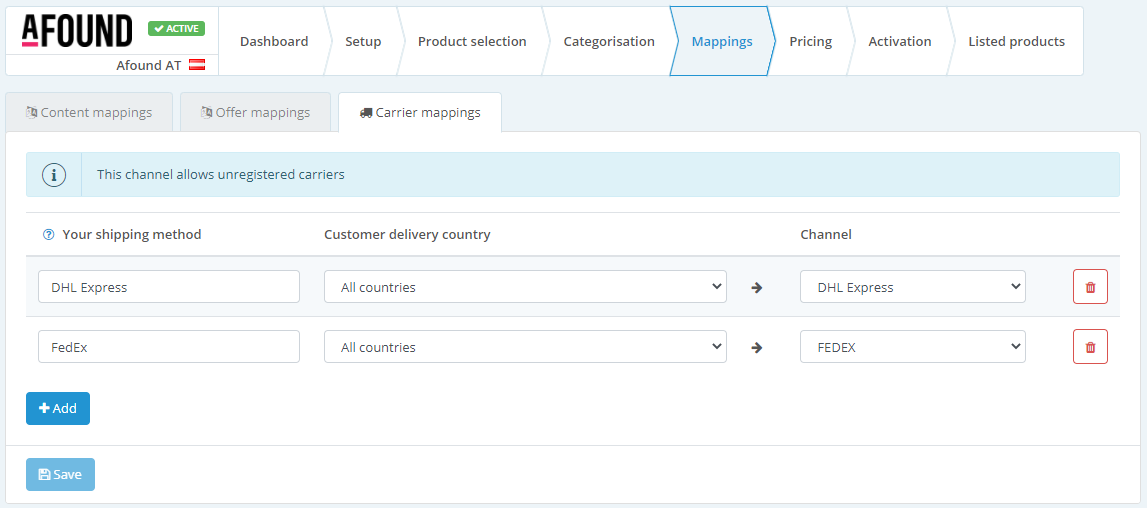Image resolution: width=1147 pixels, height=508 pixels.
Task: Click the Afound AT channel name
Action: pos(148,64)
